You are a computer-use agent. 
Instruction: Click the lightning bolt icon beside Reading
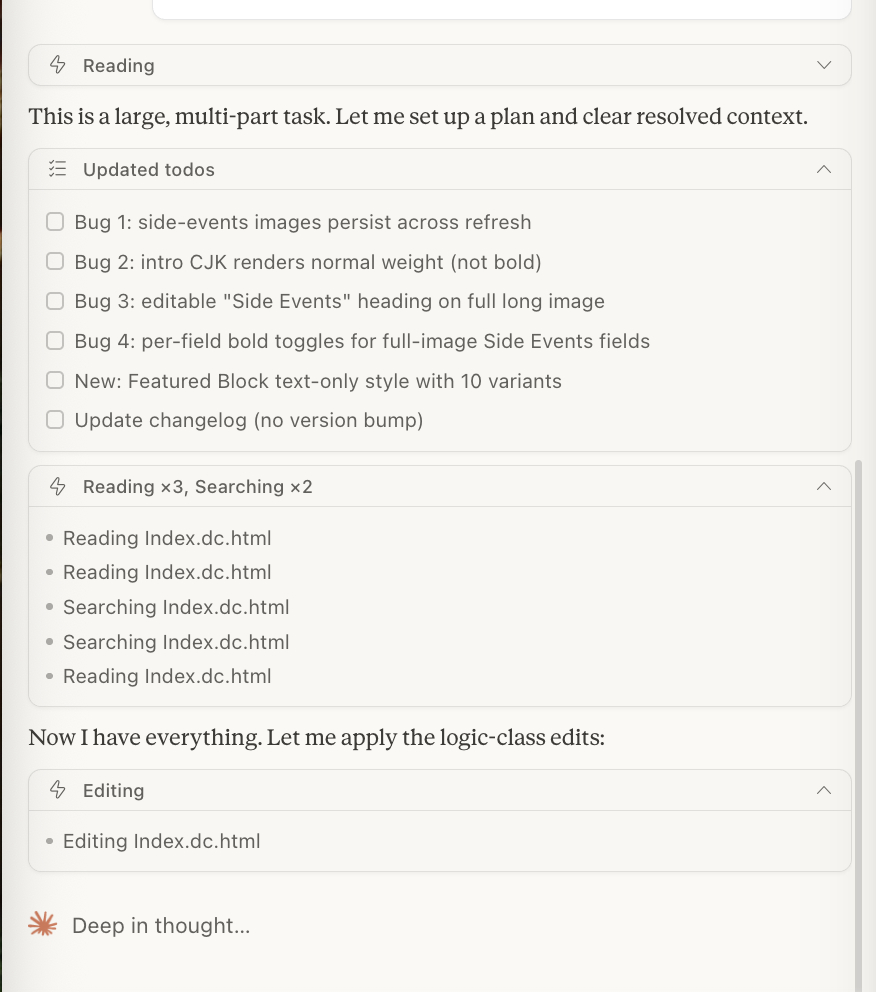tap(58, 65)
